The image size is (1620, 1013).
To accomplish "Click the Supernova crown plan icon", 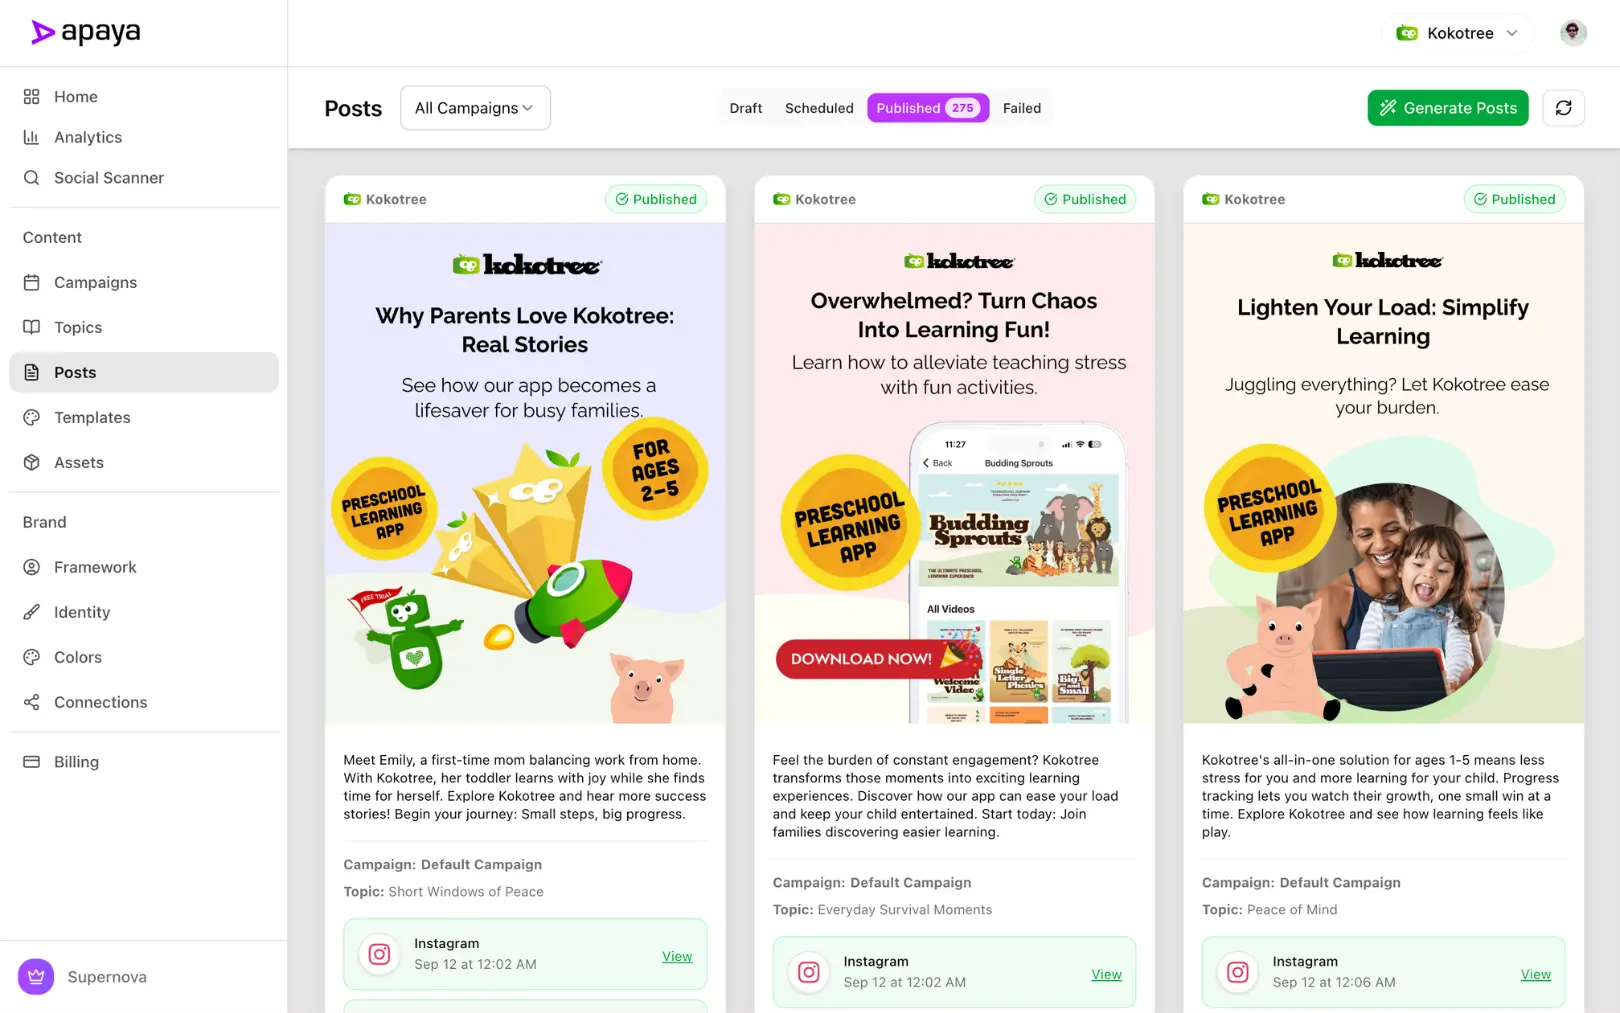I will [x=36, y=976].
